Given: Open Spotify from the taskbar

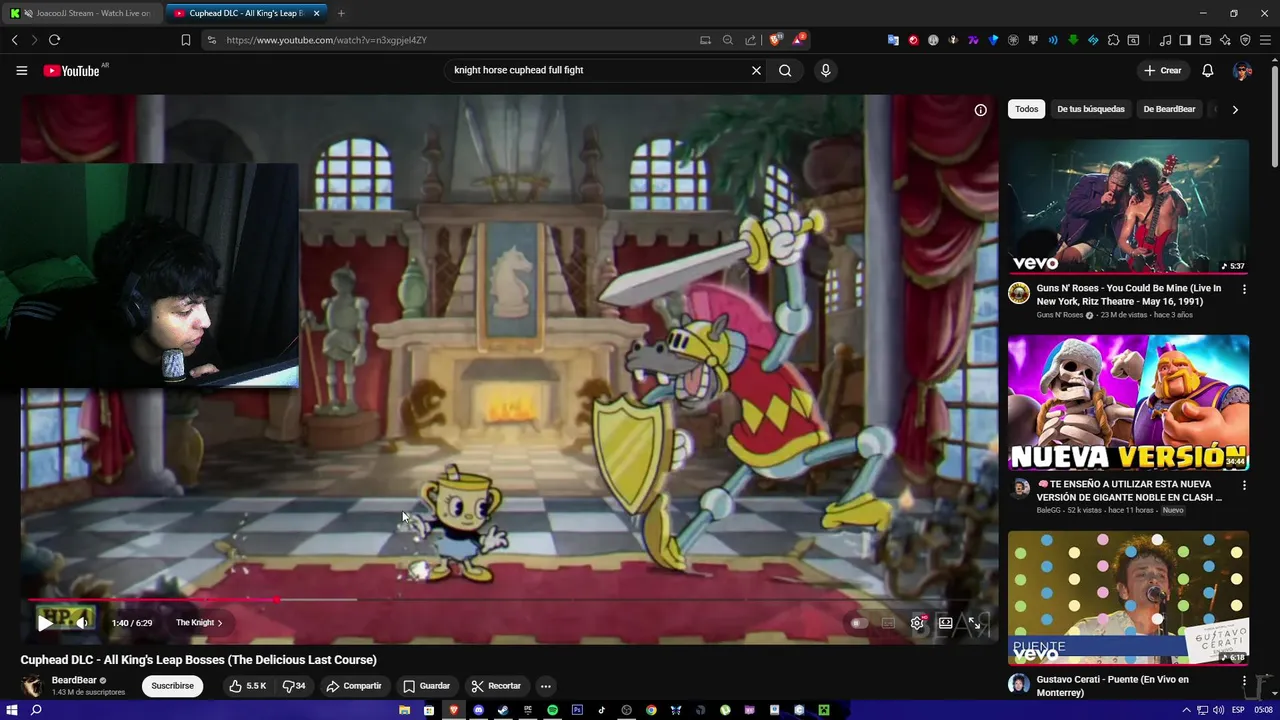Looking at the screenshot, I should 552,710.
